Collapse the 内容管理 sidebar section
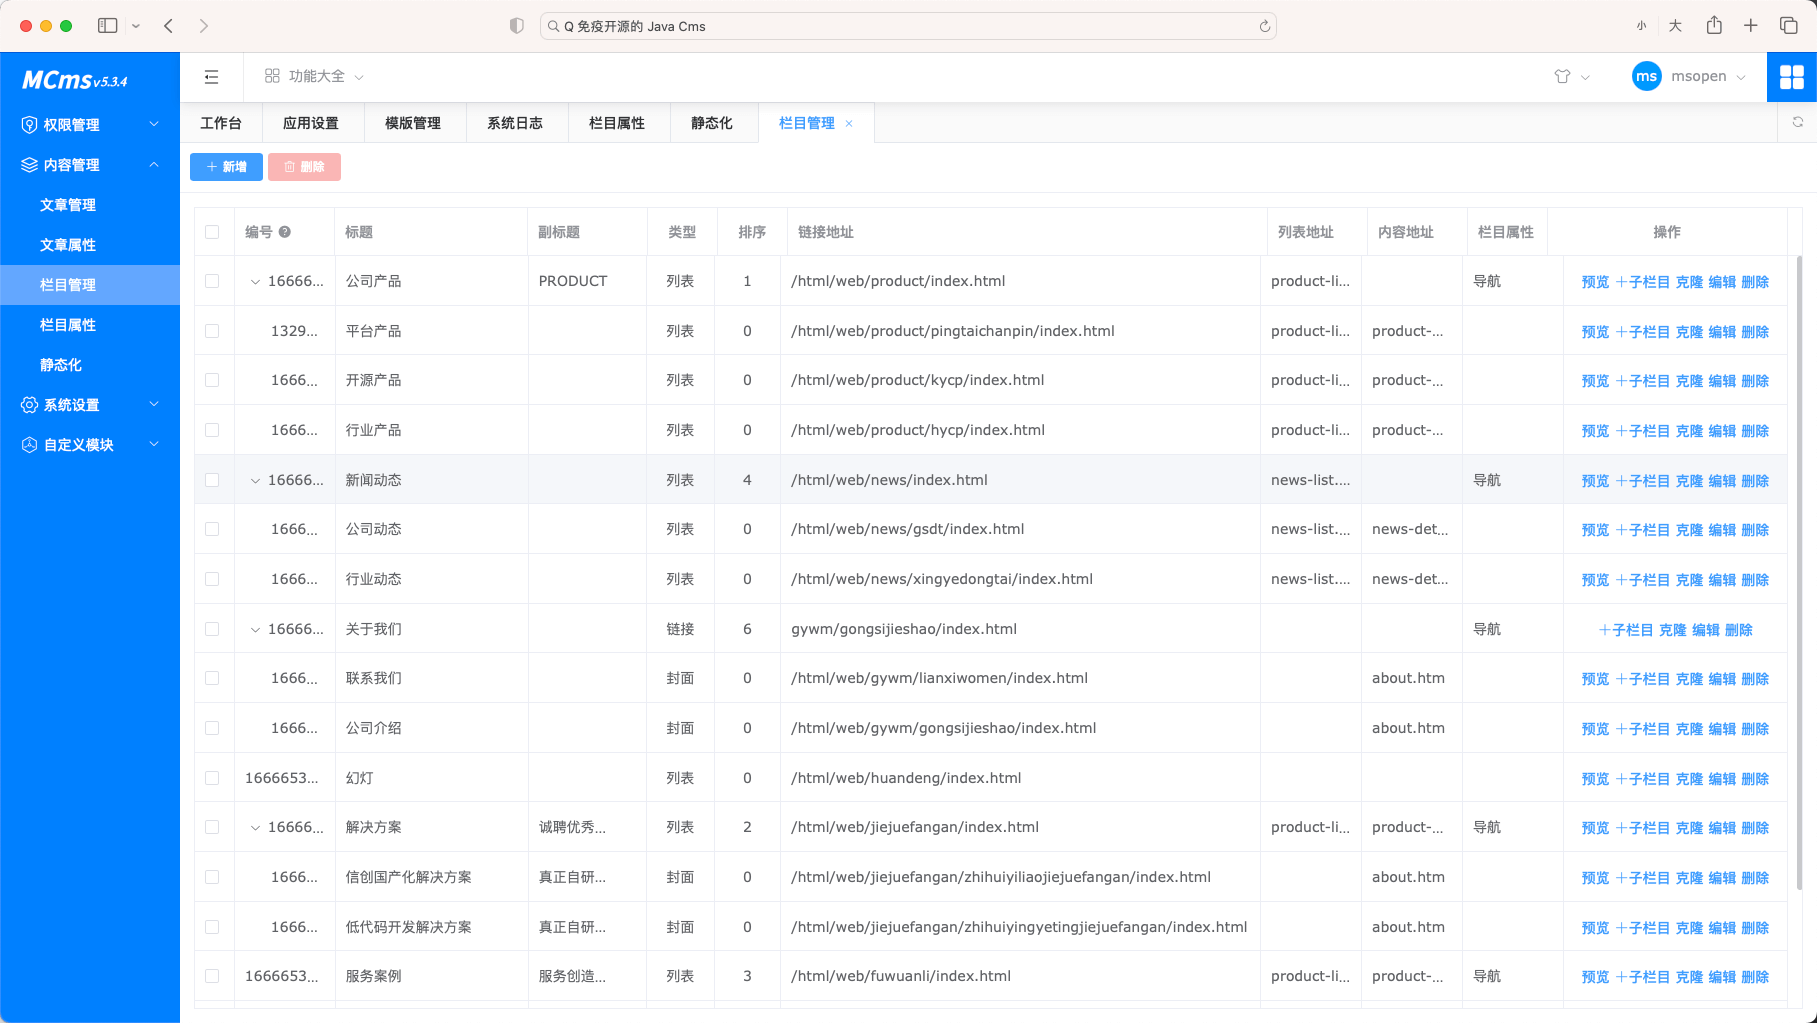 click(154, 164)
